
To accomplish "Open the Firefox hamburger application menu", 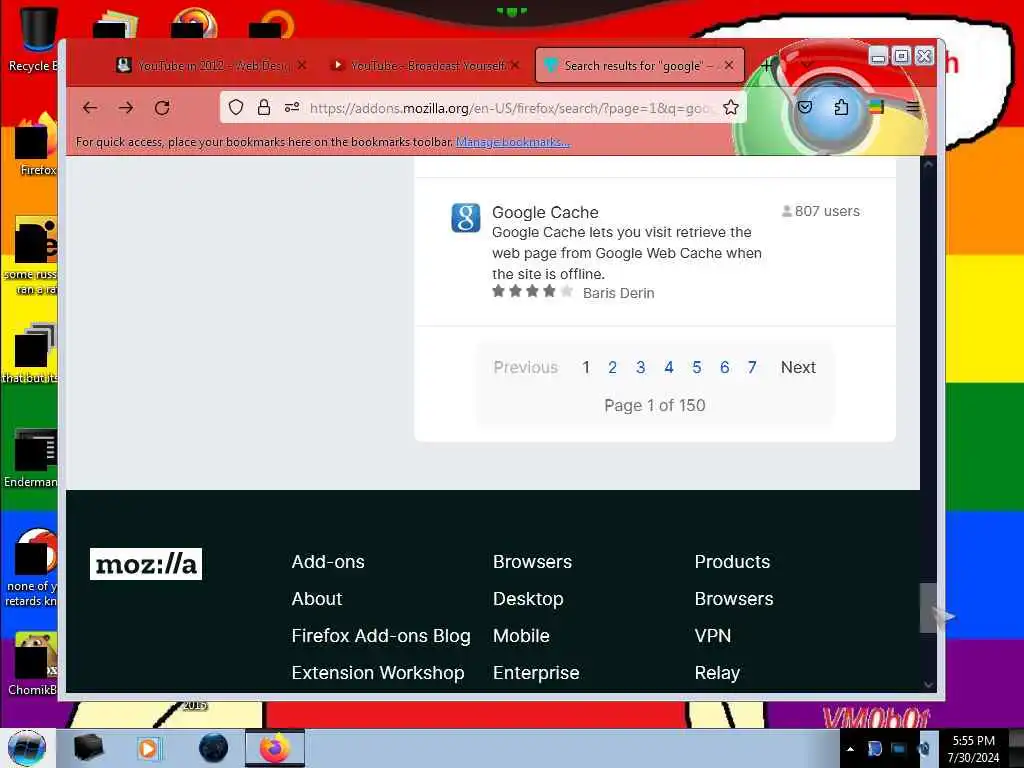I will point(913,107).
